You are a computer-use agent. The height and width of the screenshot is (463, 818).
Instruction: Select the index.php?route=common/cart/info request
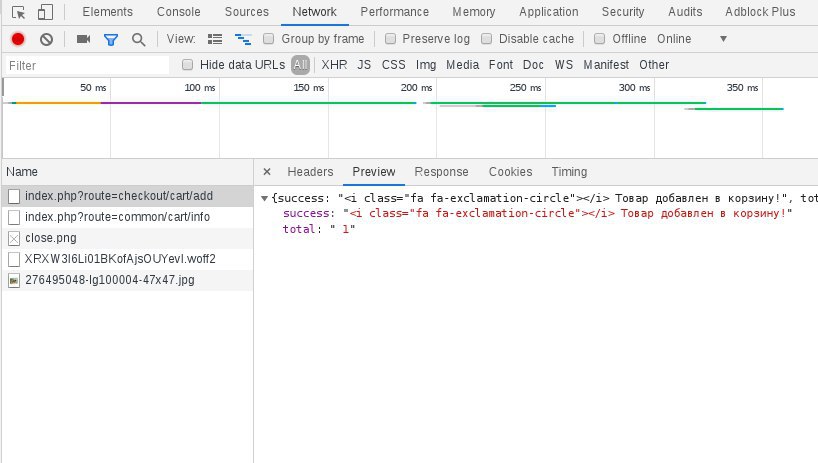click(x=127, y=217)
